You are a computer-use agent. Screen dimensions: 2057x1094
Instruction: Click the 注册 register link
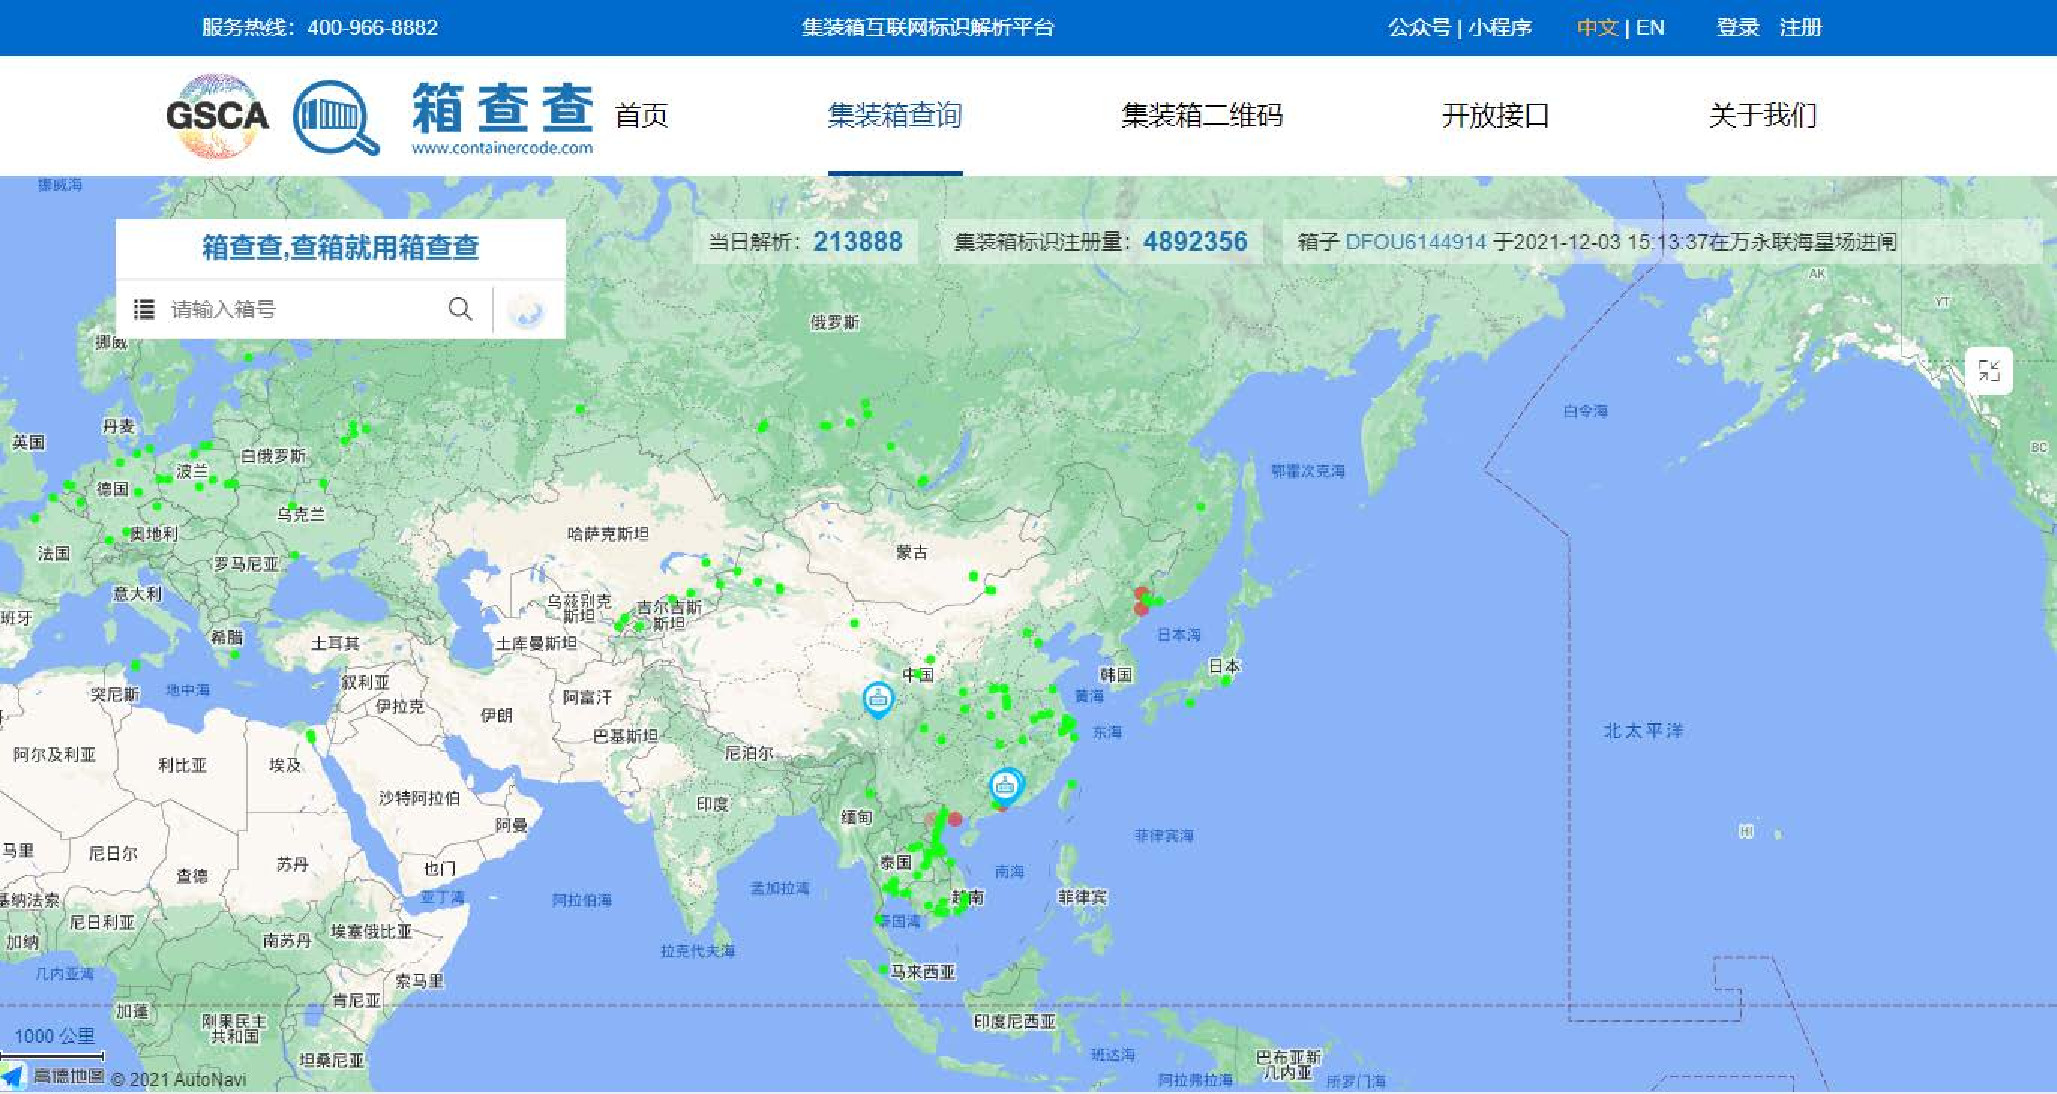tap(1801, 28)
